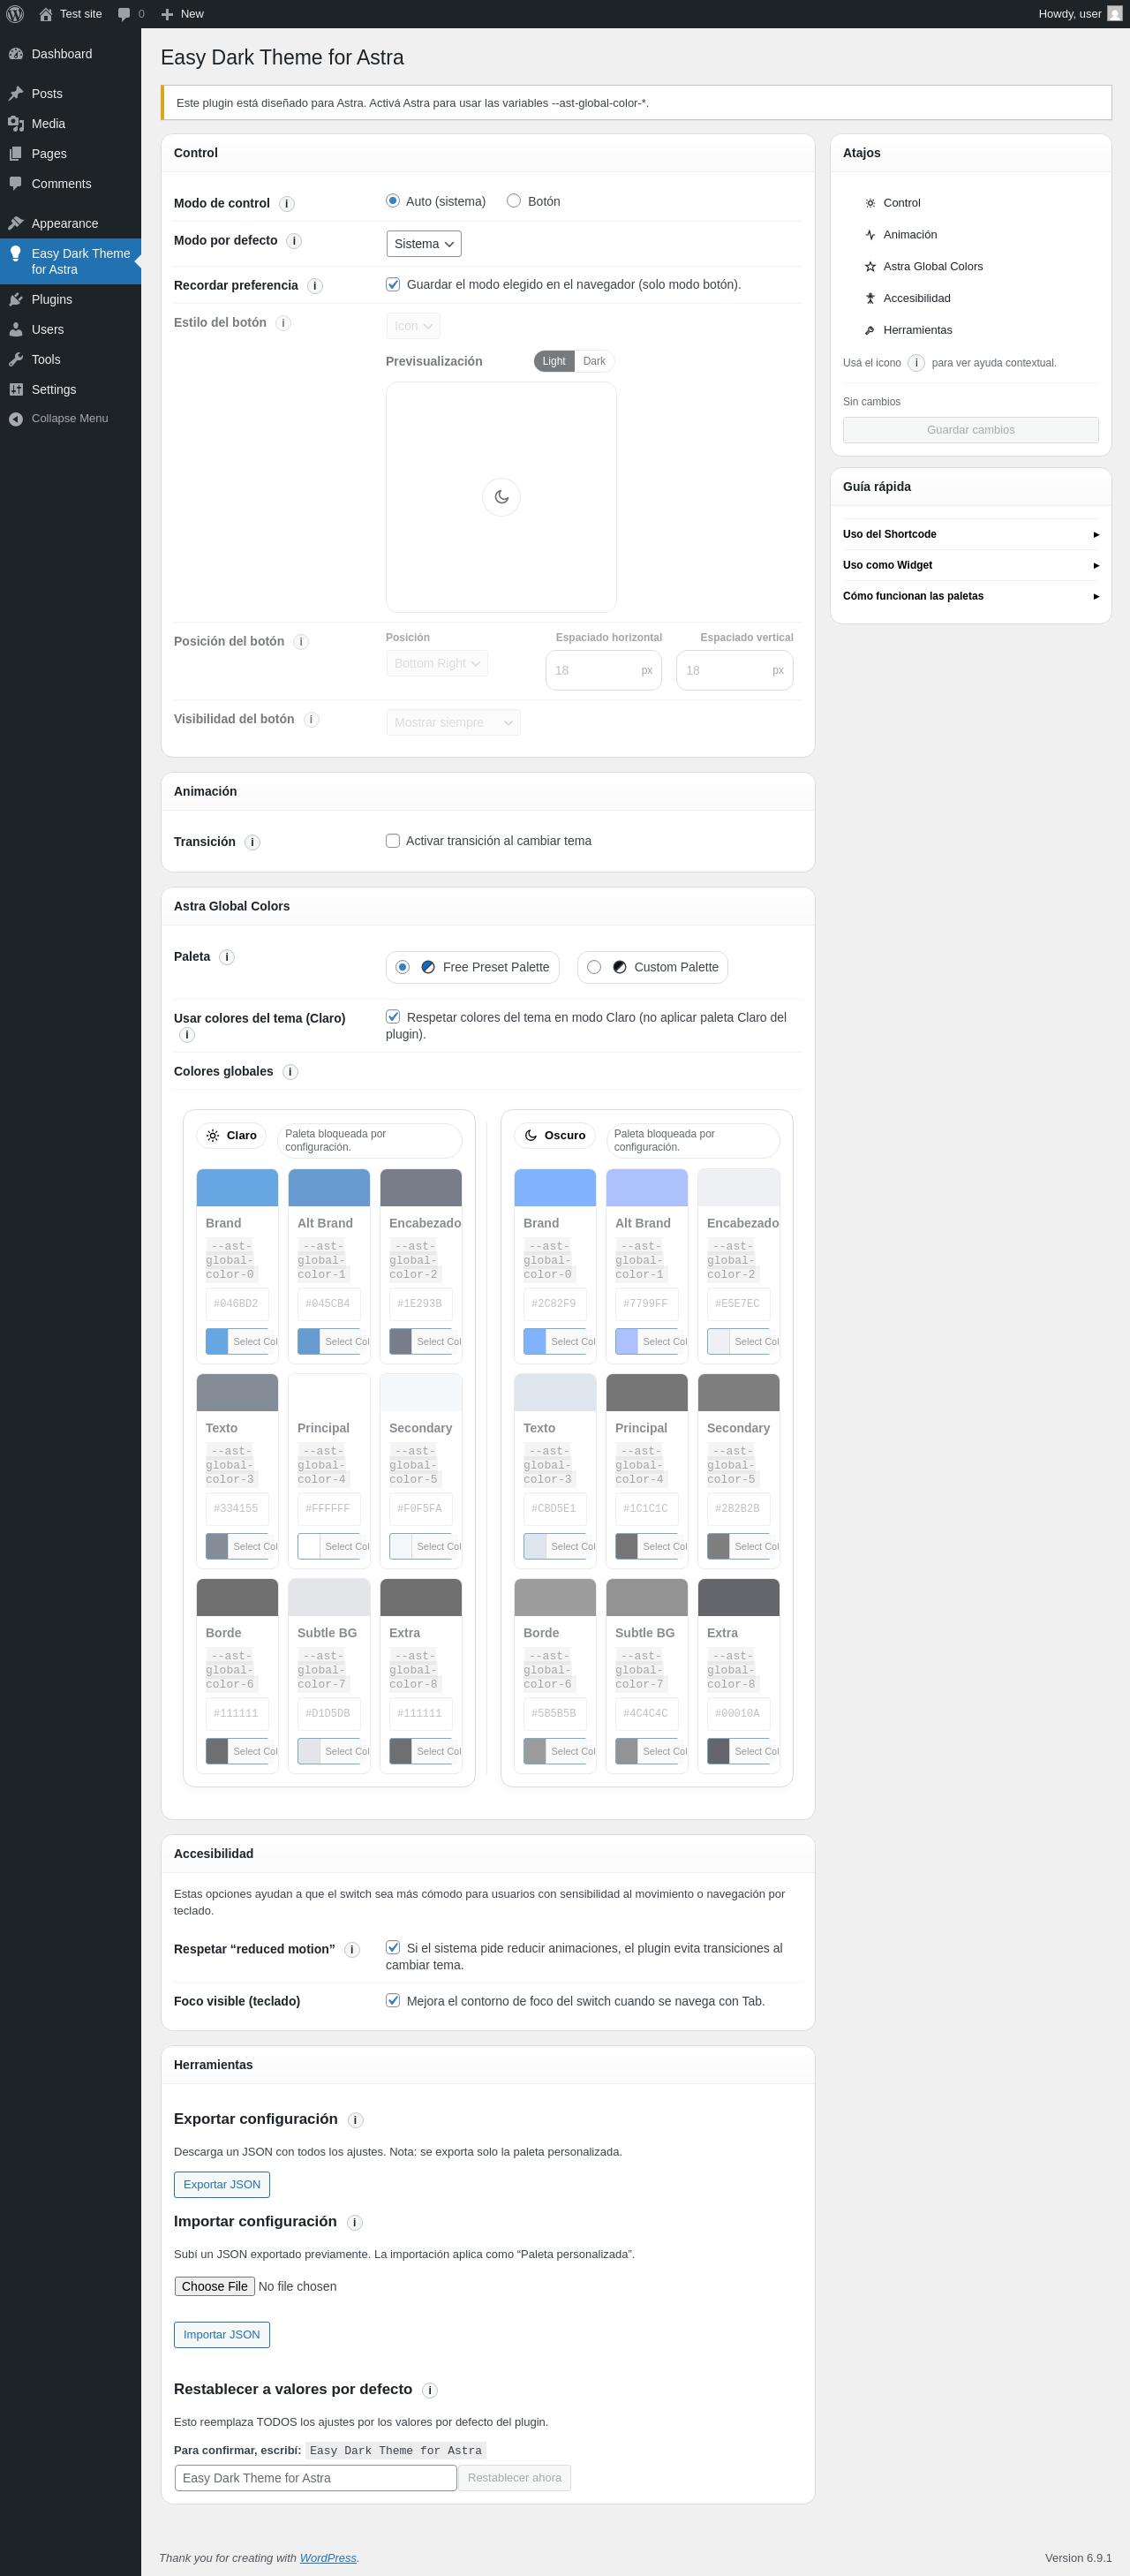The width and height of the screenshot is (1130, 2576).
Task: Click Choose File button
Action: [x=215, y=2287]
